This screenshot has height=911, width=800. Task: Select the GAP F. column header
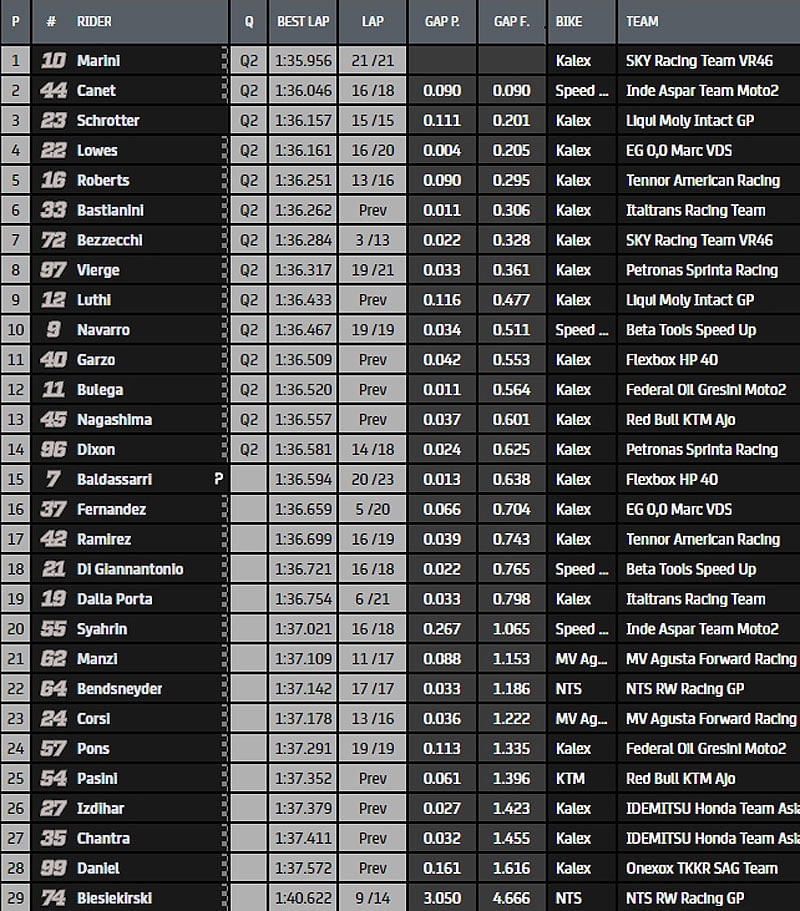[511, 21]
